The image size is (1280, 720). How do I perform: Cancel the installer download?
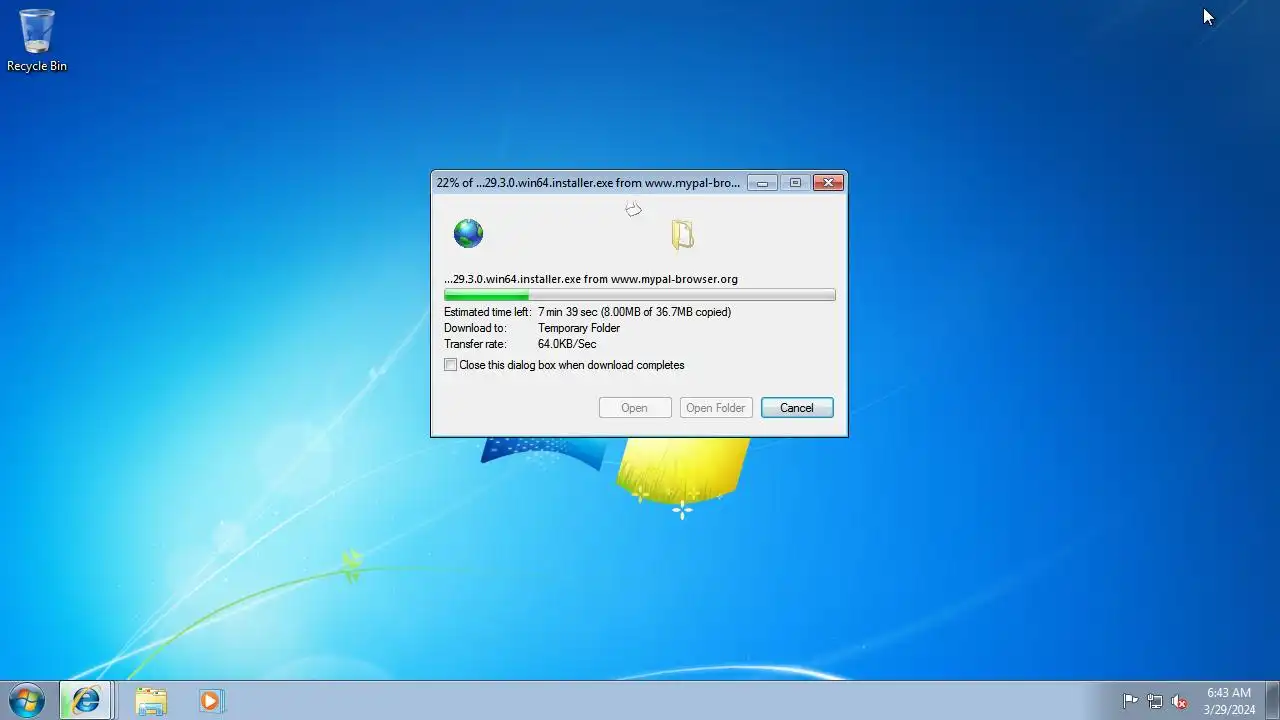797,408
